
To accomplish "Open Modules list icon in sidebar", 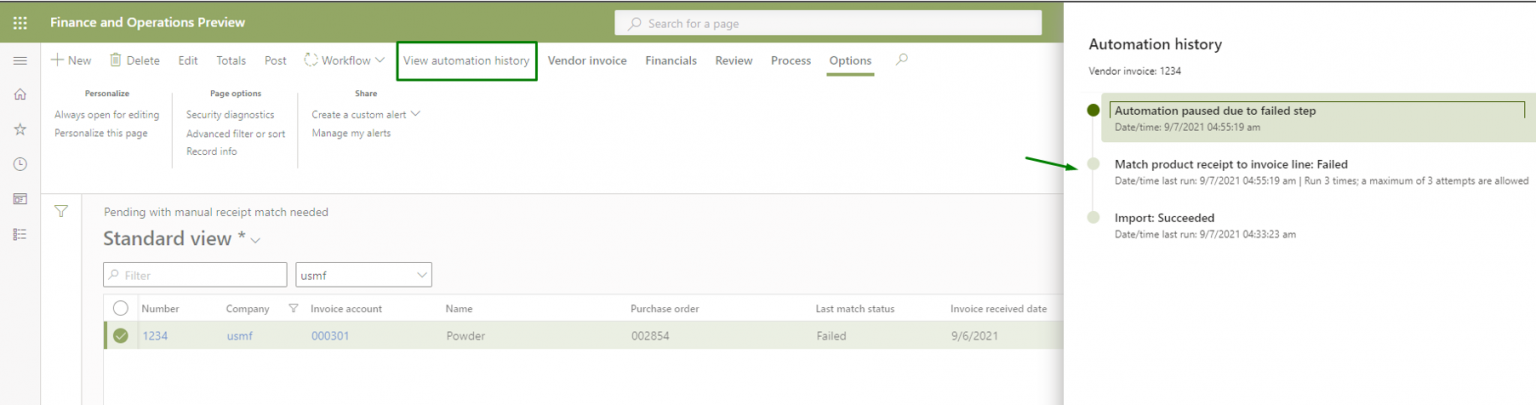I will tap(20, 234).
